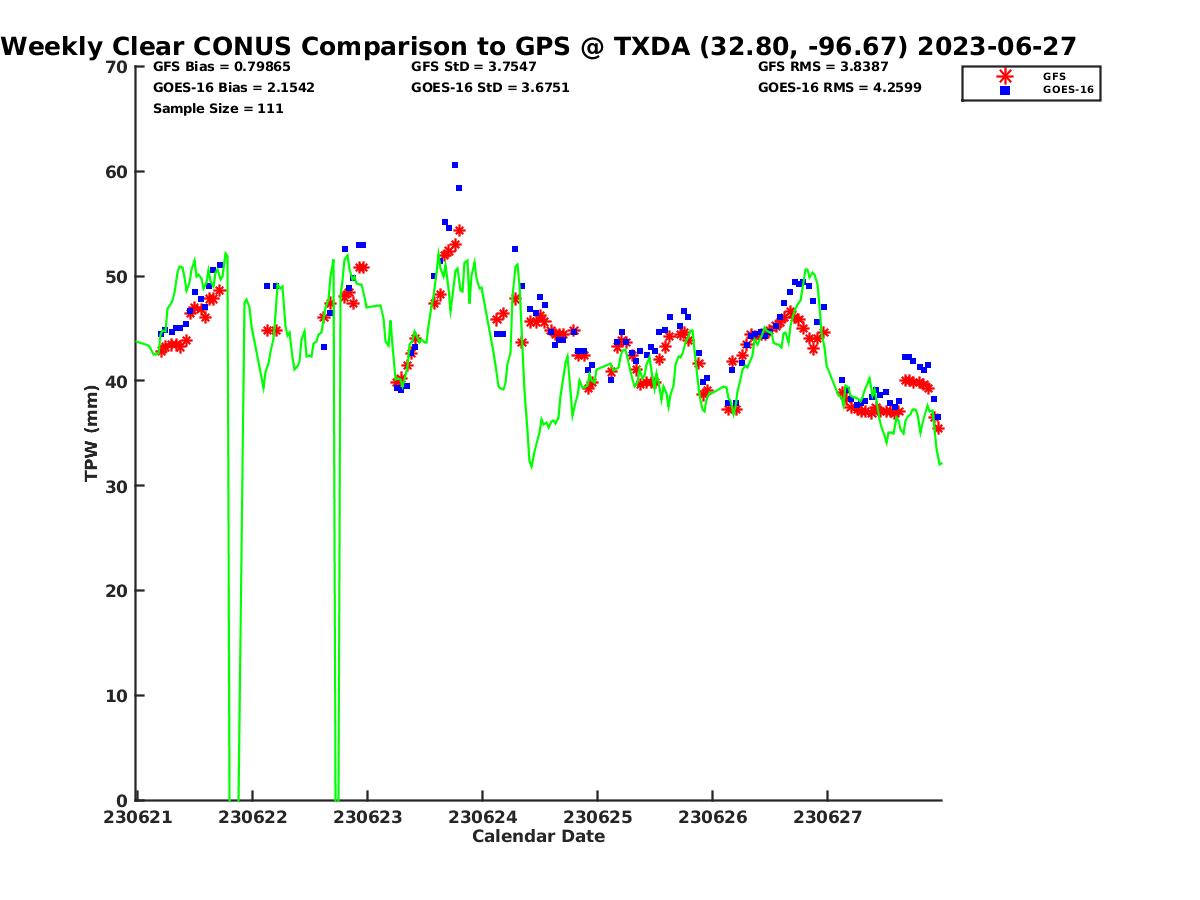Viewport: 1200px width, 900px height.
Task: Click the y-axis tick label 40
Action: click(x=117, y=381)
